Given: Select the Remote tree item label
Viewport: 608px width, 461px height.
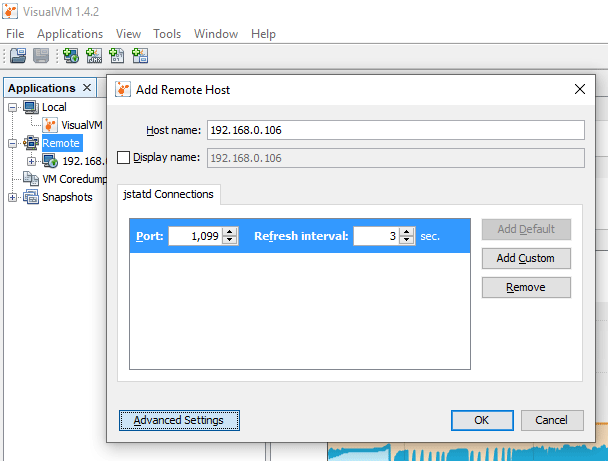Looking at the screenshot, I should [61, 143].
